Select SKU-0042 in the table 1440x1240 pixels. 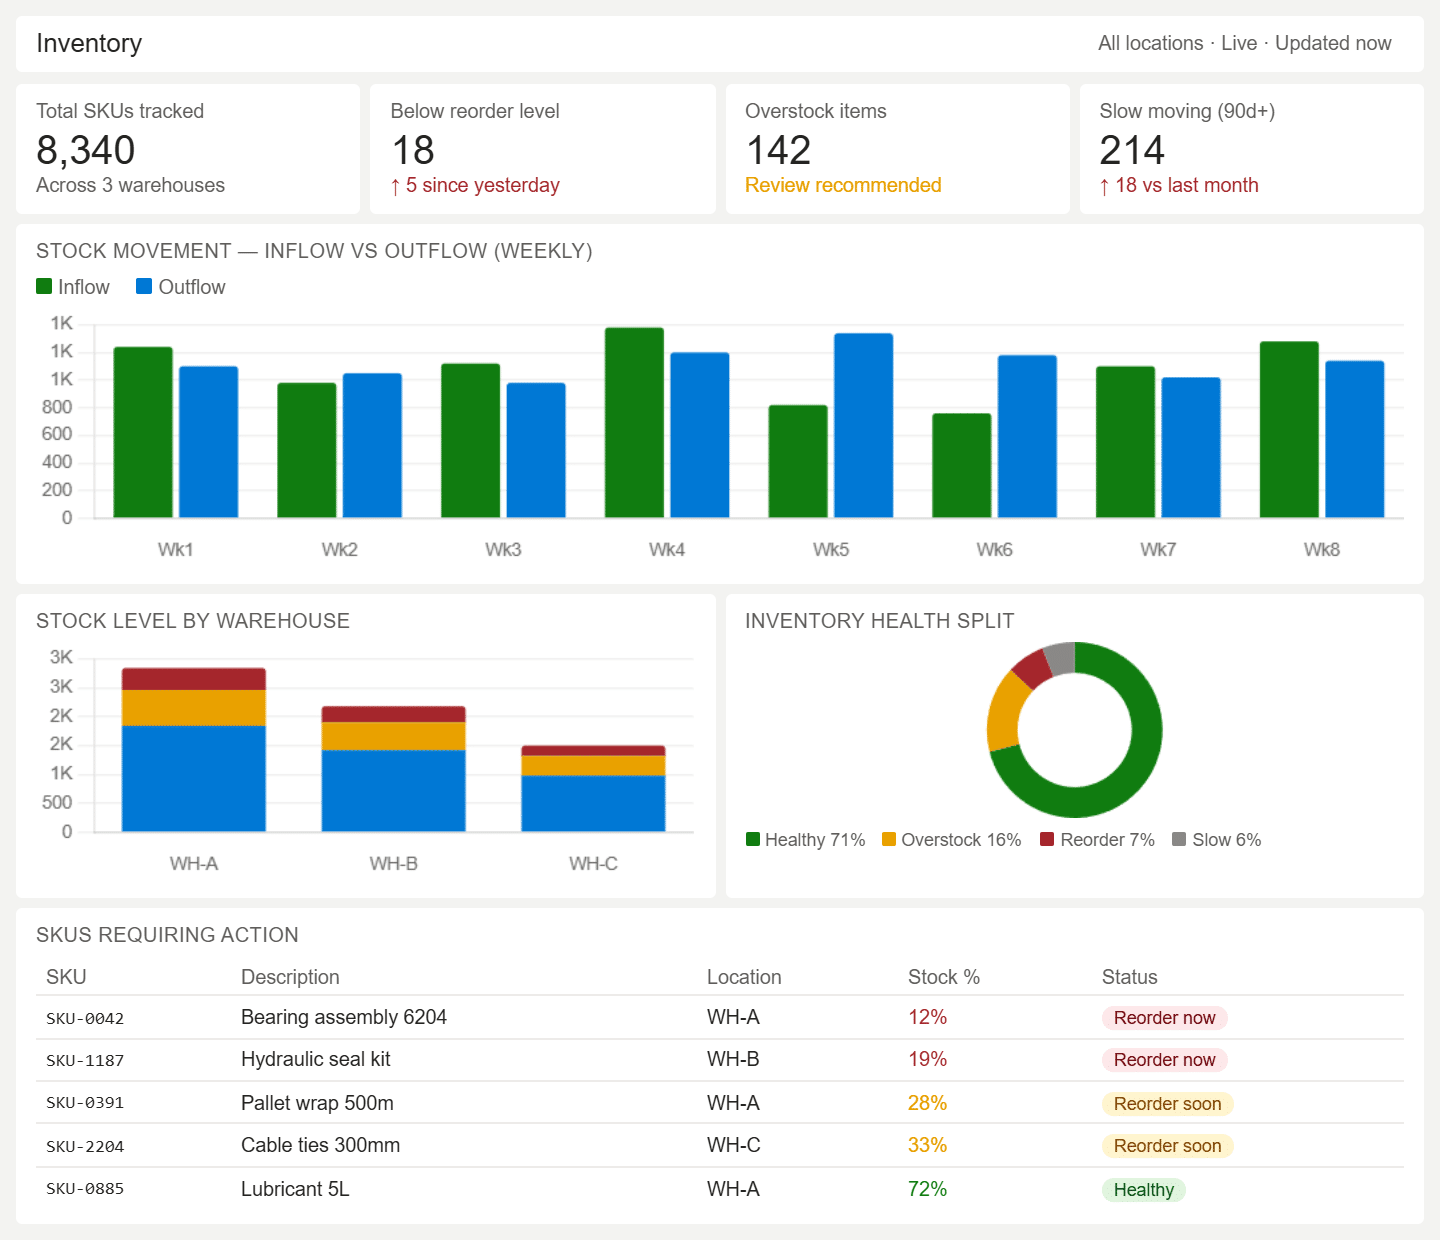[85, 1018]
